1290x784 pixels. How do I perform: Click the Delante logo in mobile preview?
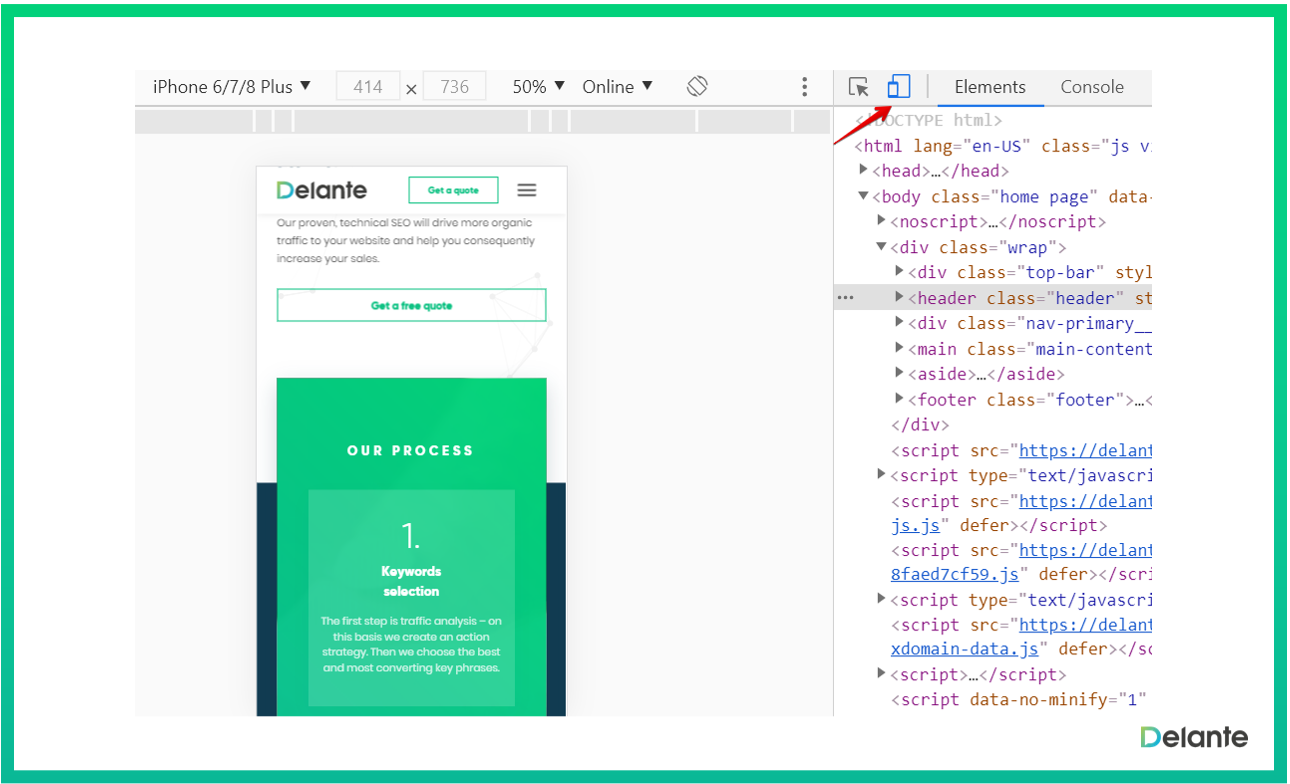click(x=322, y=190)
